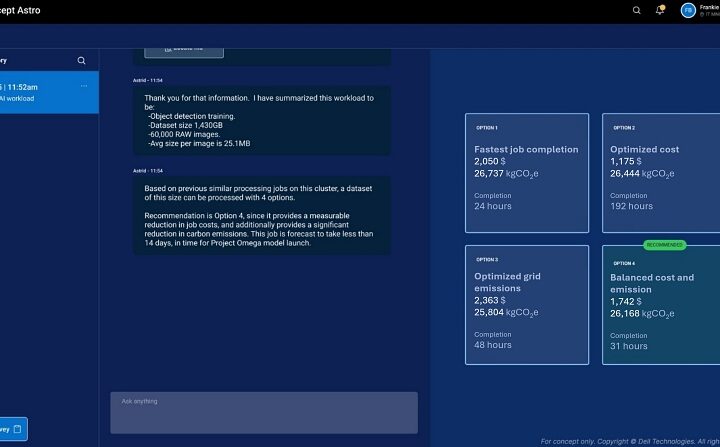Click the search icon in top bar

[x=636, y=10]
